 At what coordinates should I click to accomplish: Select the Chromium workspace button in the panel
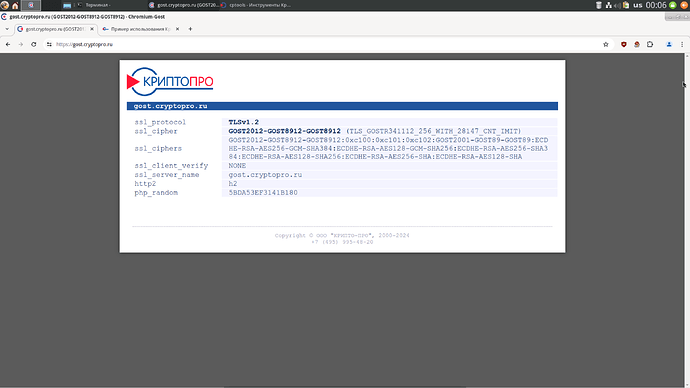click(x=31, y=5)
